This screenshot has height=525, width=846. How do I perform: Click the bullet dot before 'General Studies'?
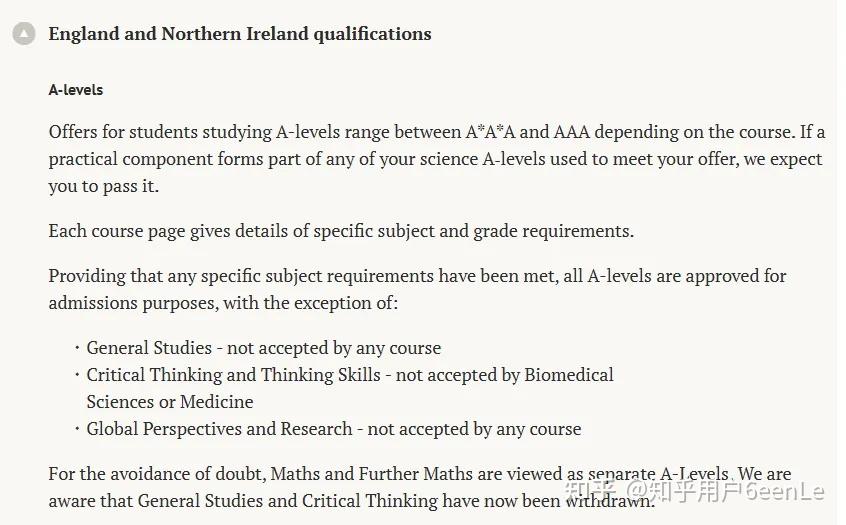(x=77, y=348)
